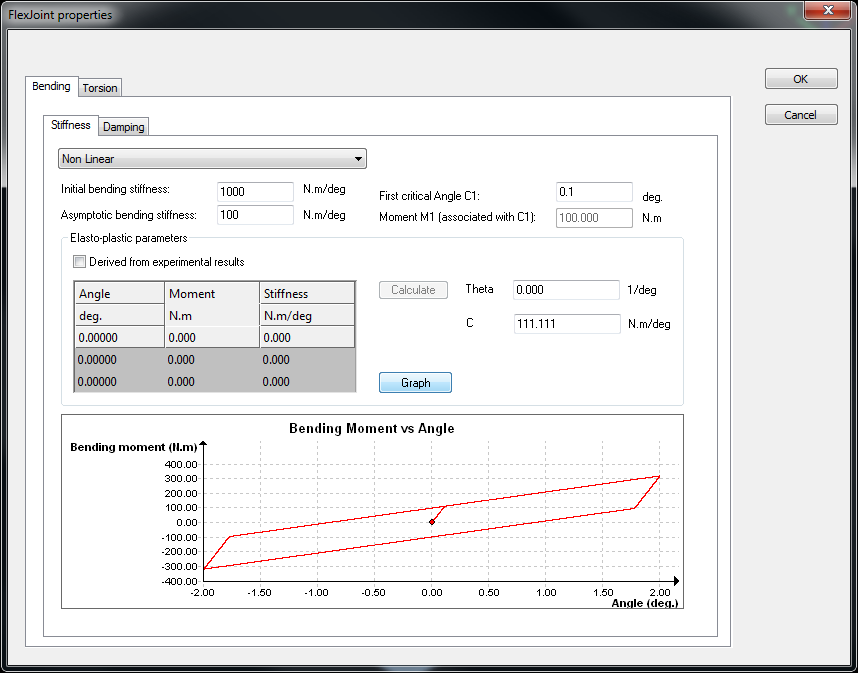Select the Stiffness column header
Viewport: 858px width, 673px height.
pos(307,293)
